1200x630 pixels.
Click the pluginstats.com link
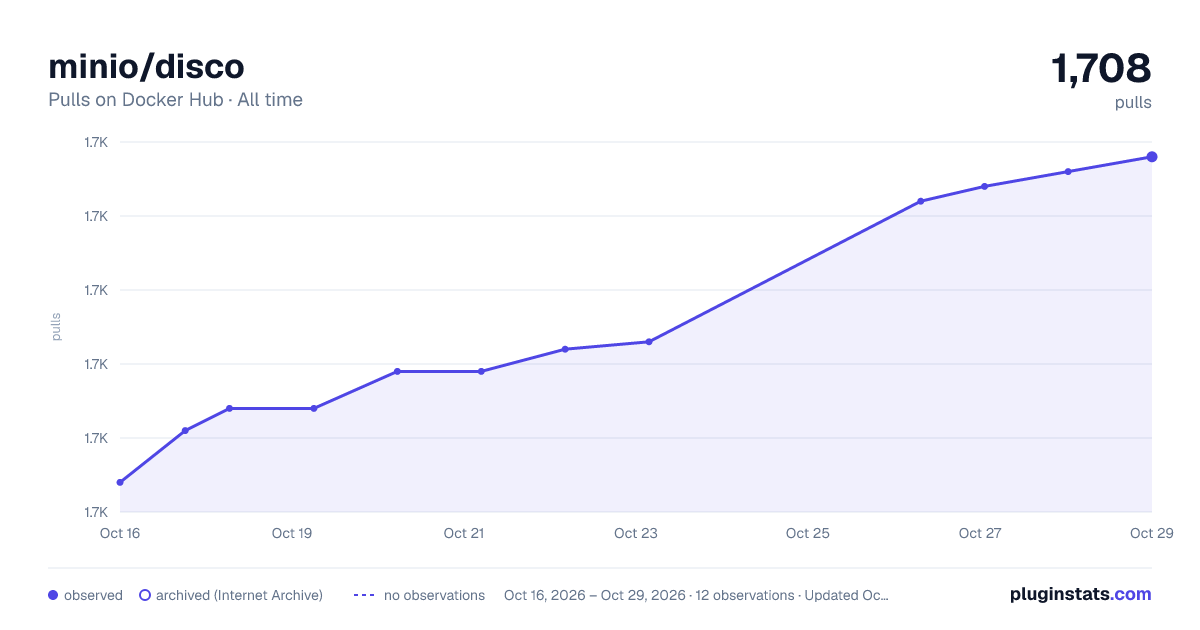coord(1080,594)
